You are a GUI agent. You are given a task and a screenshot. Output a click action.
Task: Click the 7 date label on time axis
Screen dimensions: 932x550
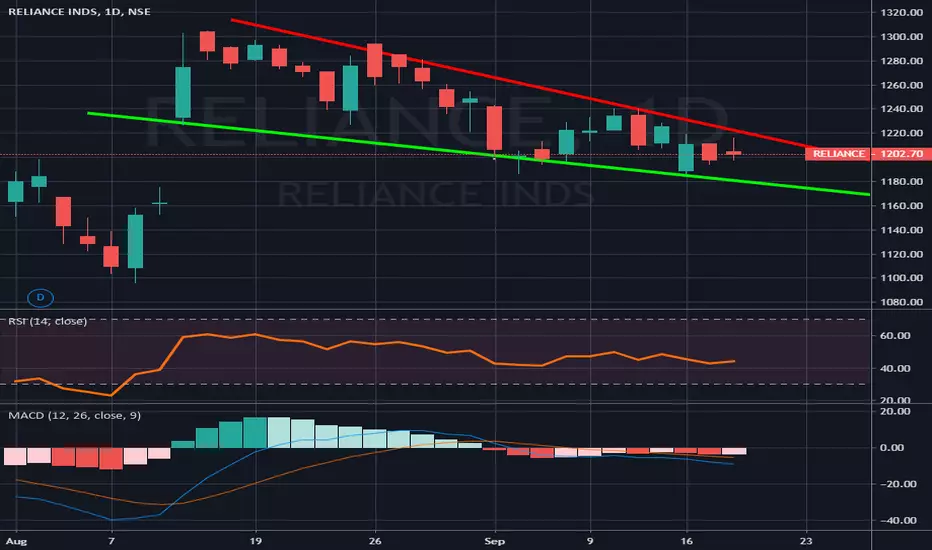click(x=111, y=541)
